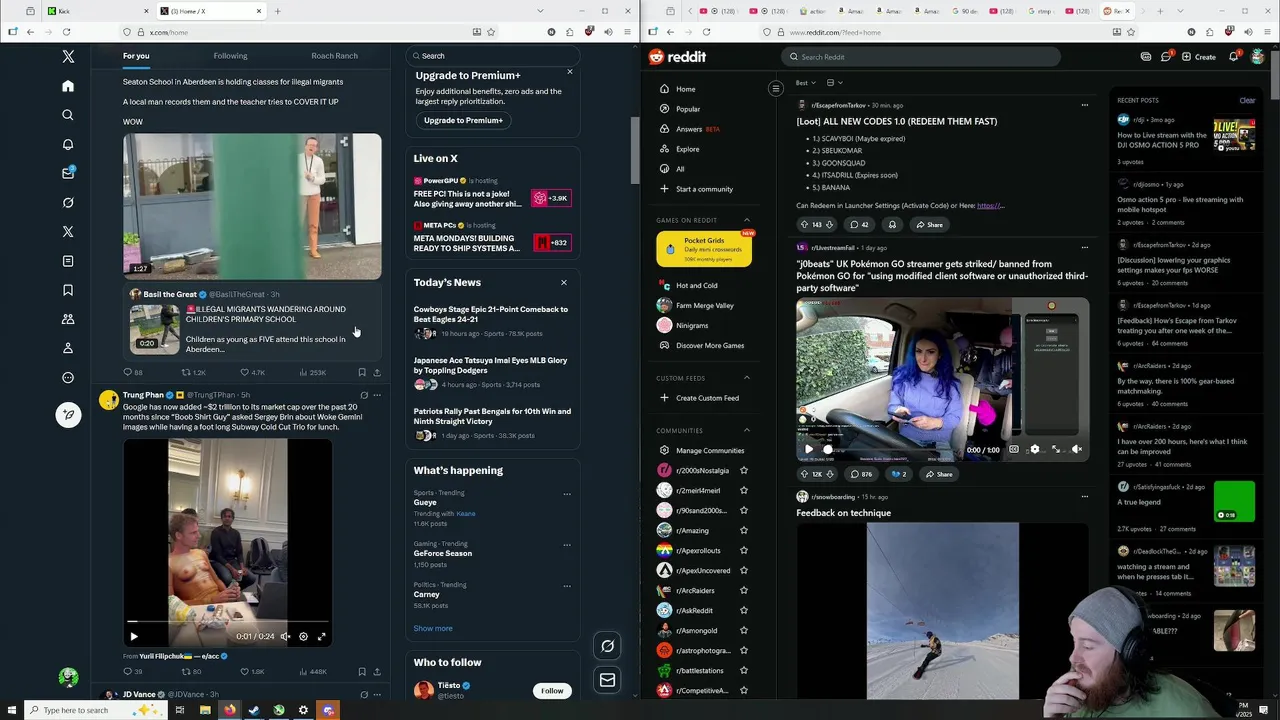Play the Trung Phan video on X

click(x=134, y=636)
